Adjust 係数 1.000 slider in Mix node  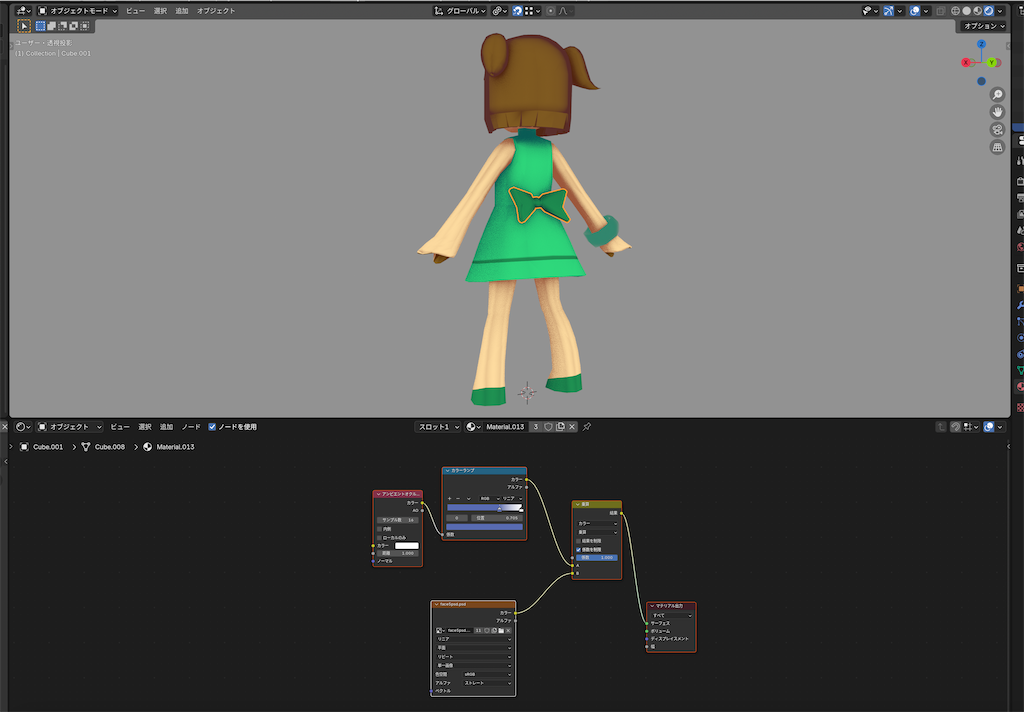(x=596, y=557)
